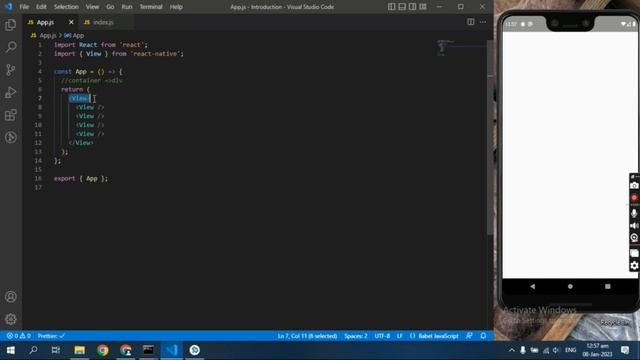Toggle primary side bar layout icon
The width and height of the screenshot is (640, 360).
tap(391, 7)
